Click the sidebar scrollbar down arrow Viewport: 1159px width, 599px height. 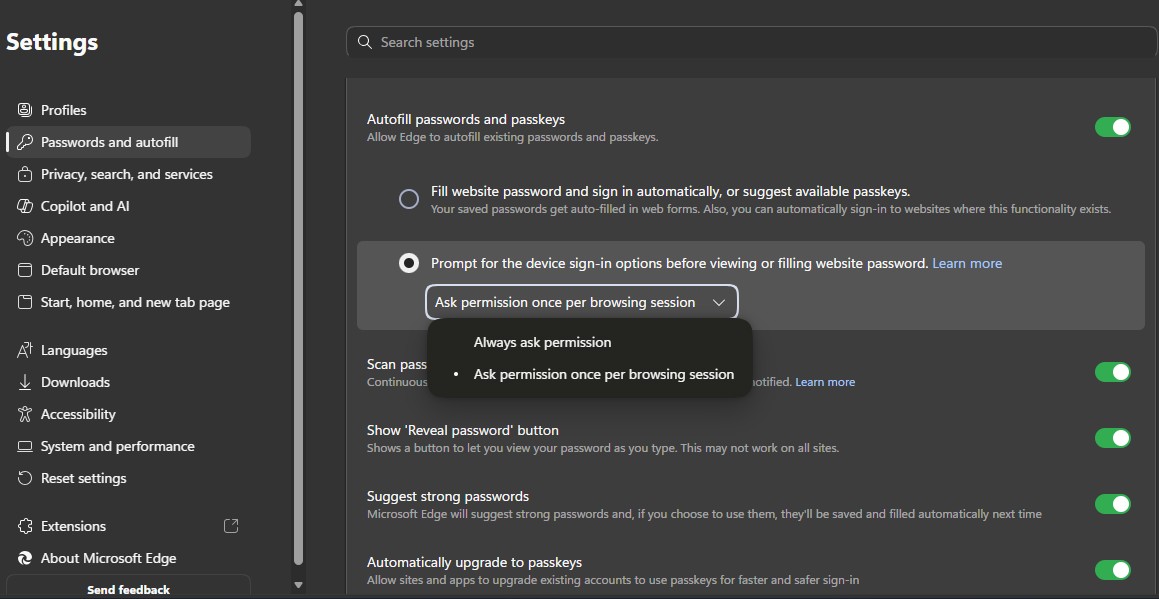(298, 585)
